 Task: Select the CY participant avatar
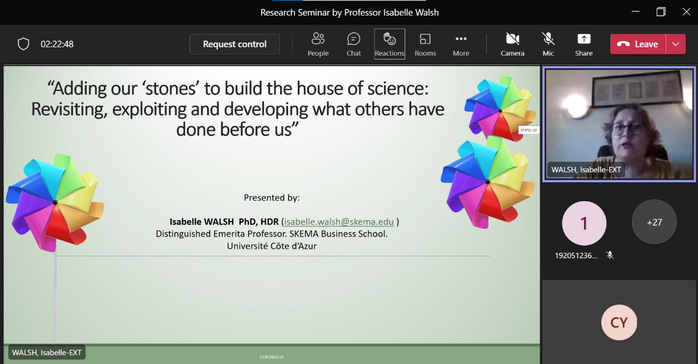(619, 322)
